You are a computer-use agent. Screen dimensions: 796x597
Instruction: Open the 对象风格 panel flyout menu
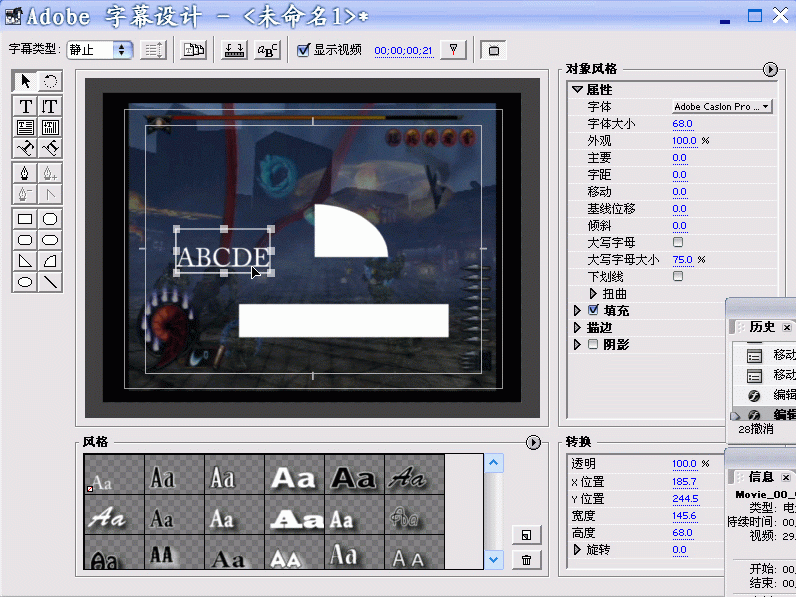tap(770, 70)
